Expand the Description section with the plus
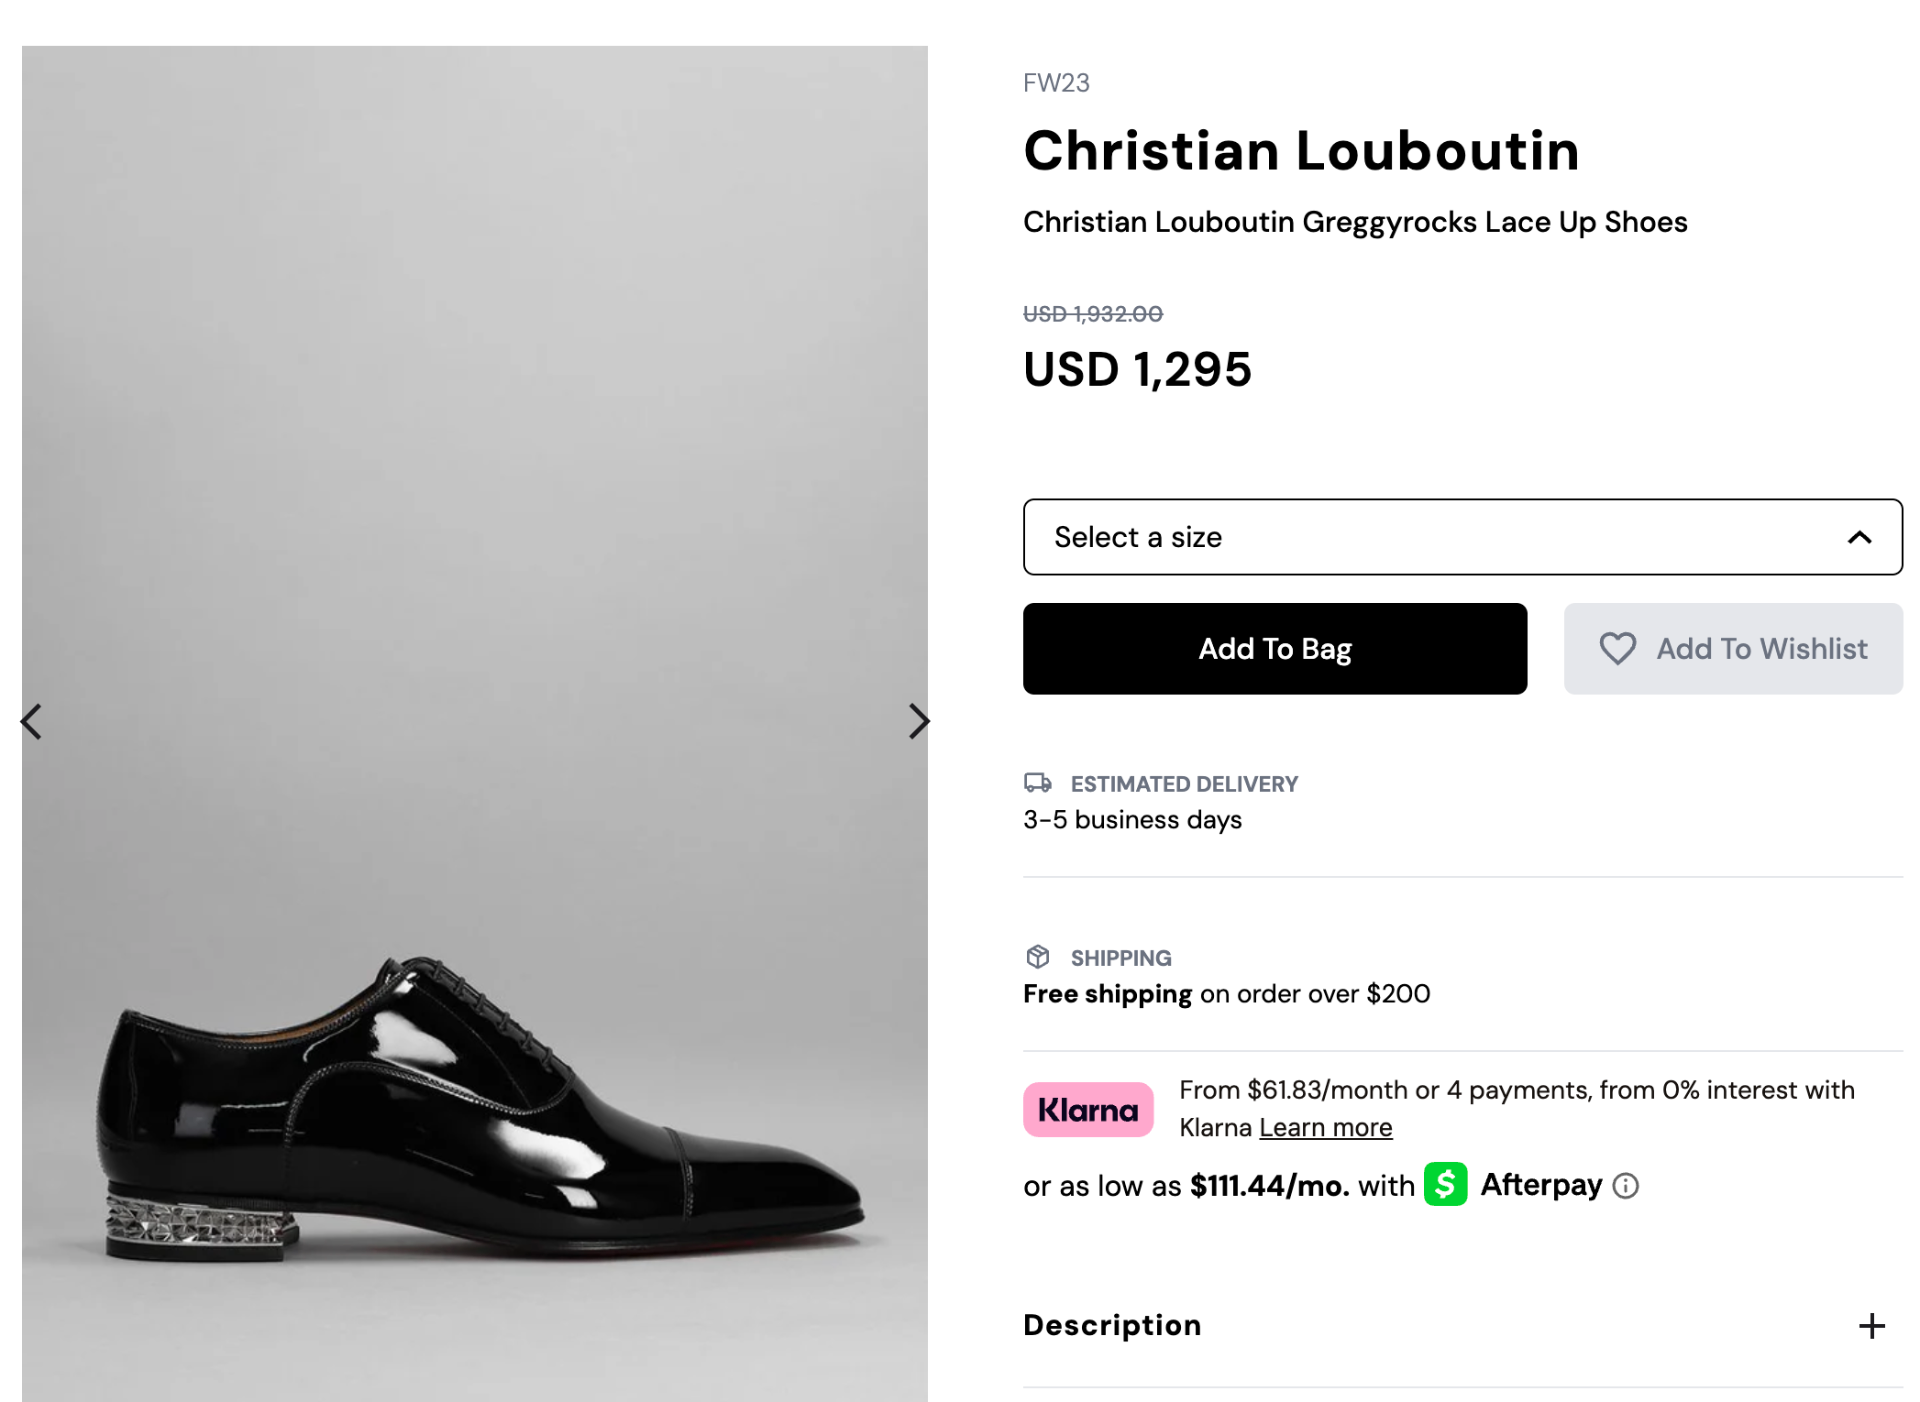The height and width of the screenshot is (1402, 1920). 1870,1326
